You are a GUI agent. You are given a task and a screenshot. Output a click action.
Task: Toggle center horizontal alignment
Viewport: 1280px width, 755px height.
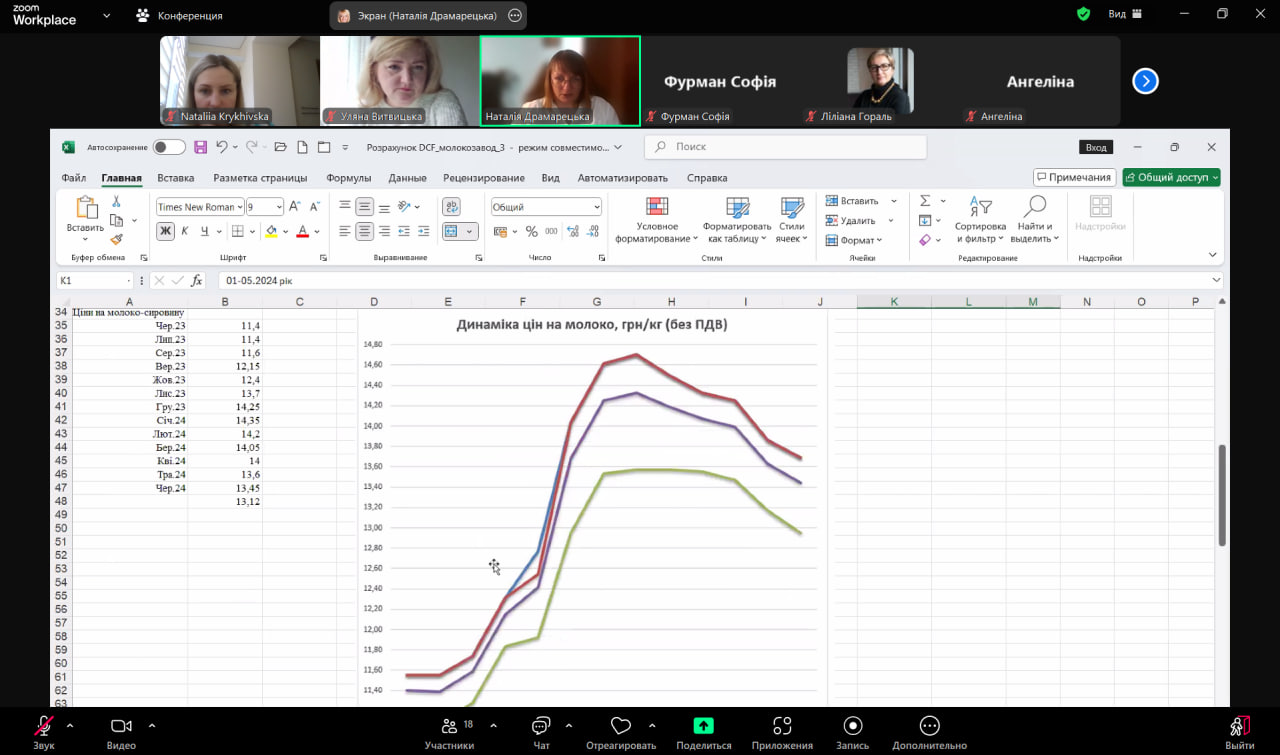pos(365,231)
